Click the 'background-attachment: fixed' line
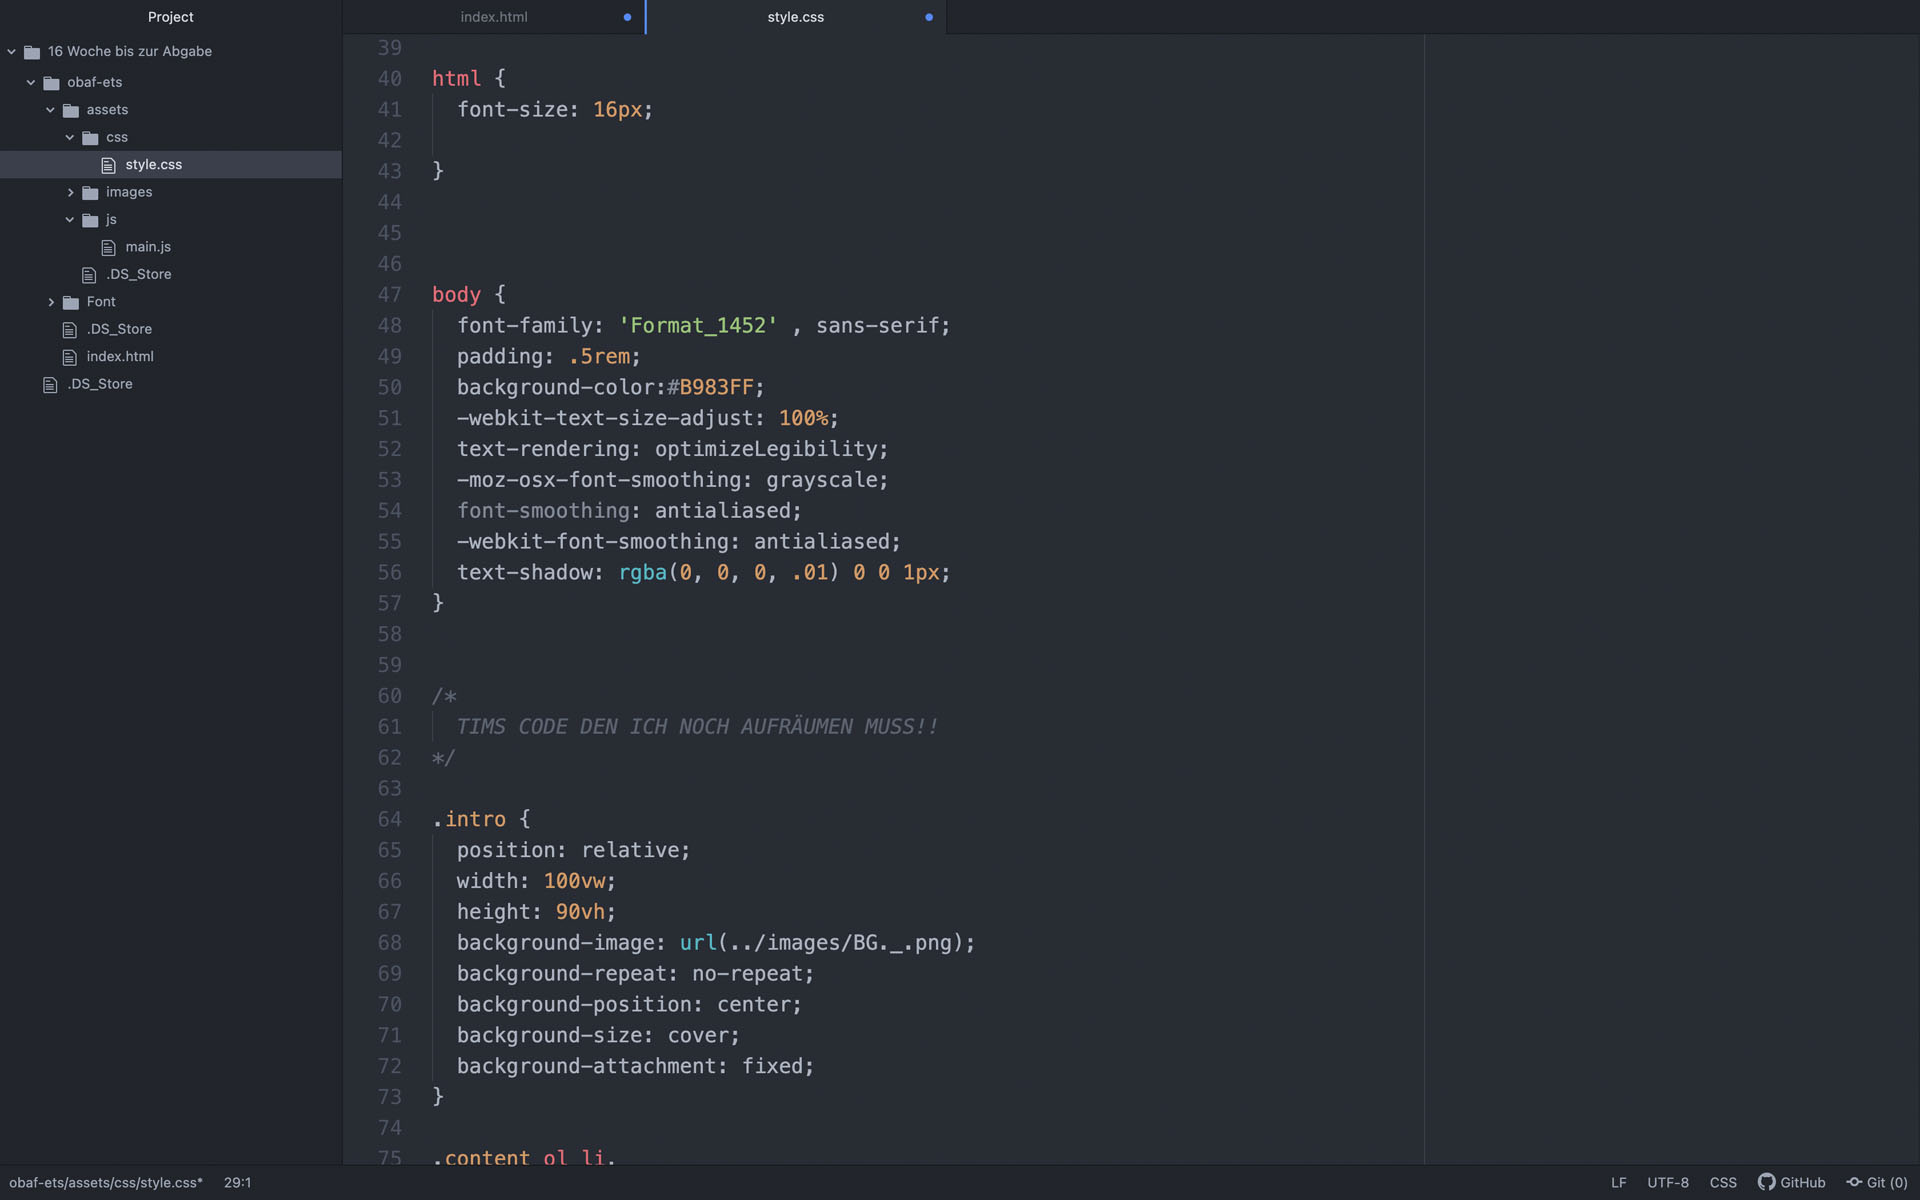Viewport: 1920px width, 1200px height. pos(635,1067)
